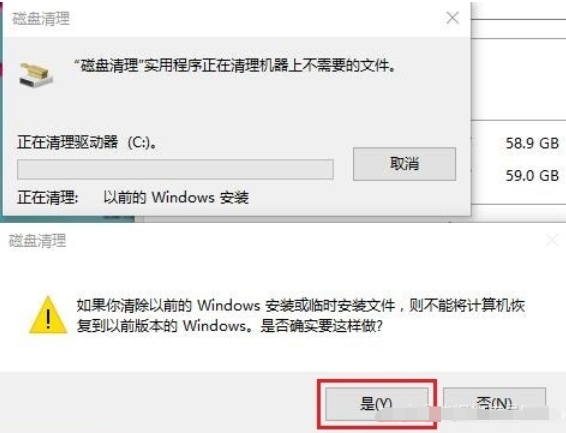Screen dimensions: 566x433
Task: Click the 59.0 GB size value
Action: coord(532,176)
